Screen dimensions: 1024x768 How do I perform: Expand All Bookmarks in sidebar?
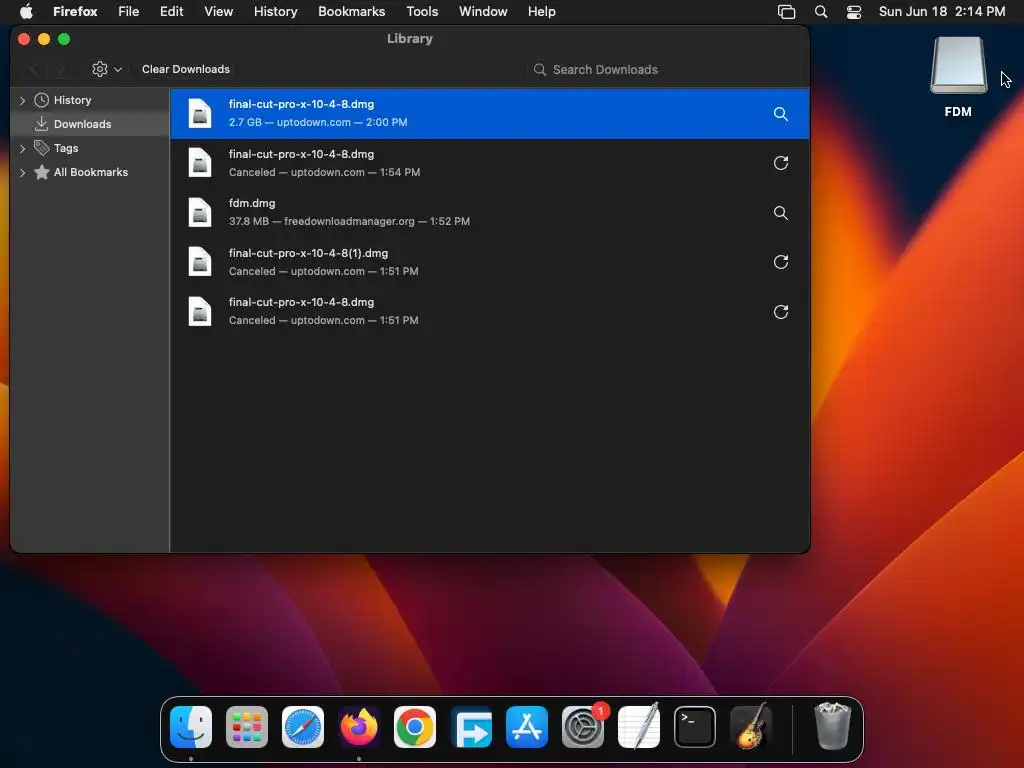(x=22, y=172)
